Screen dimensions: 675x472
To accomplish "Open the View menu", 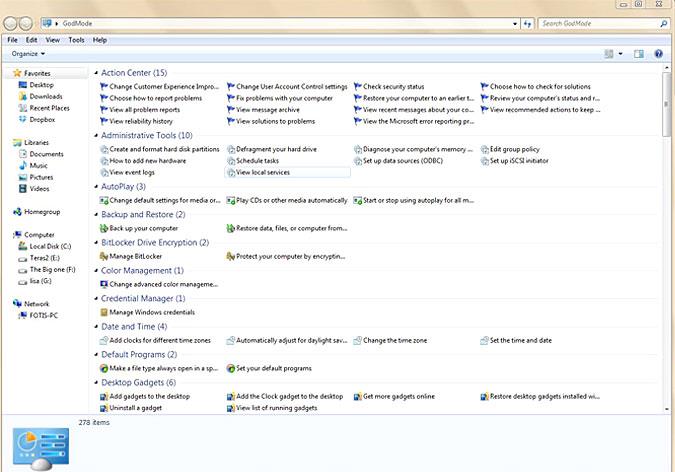I will (53, 40).
